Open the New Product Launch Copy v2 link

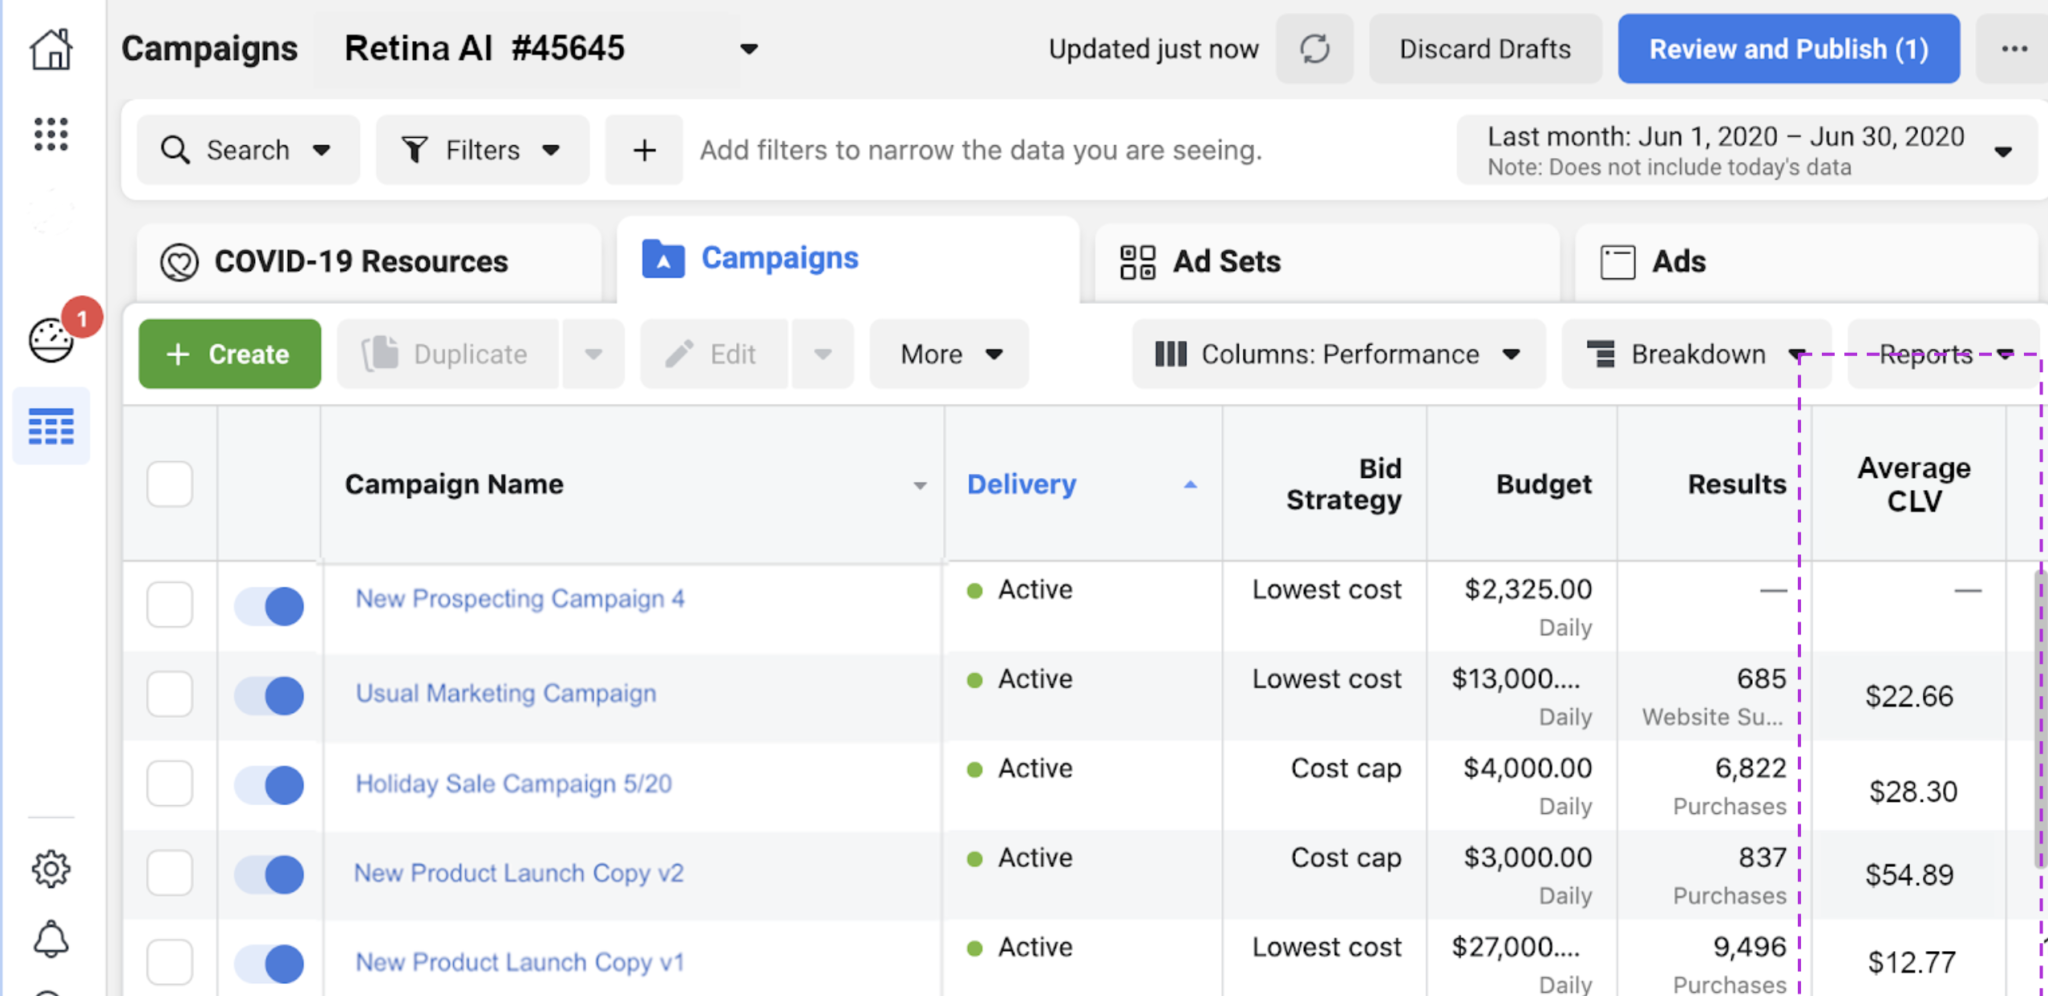519,873
